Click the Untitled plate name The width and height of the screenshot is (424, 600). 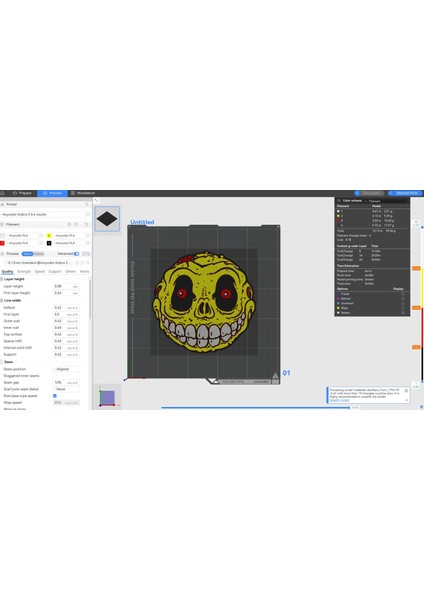pyautogui.click(x=142, y=222)
